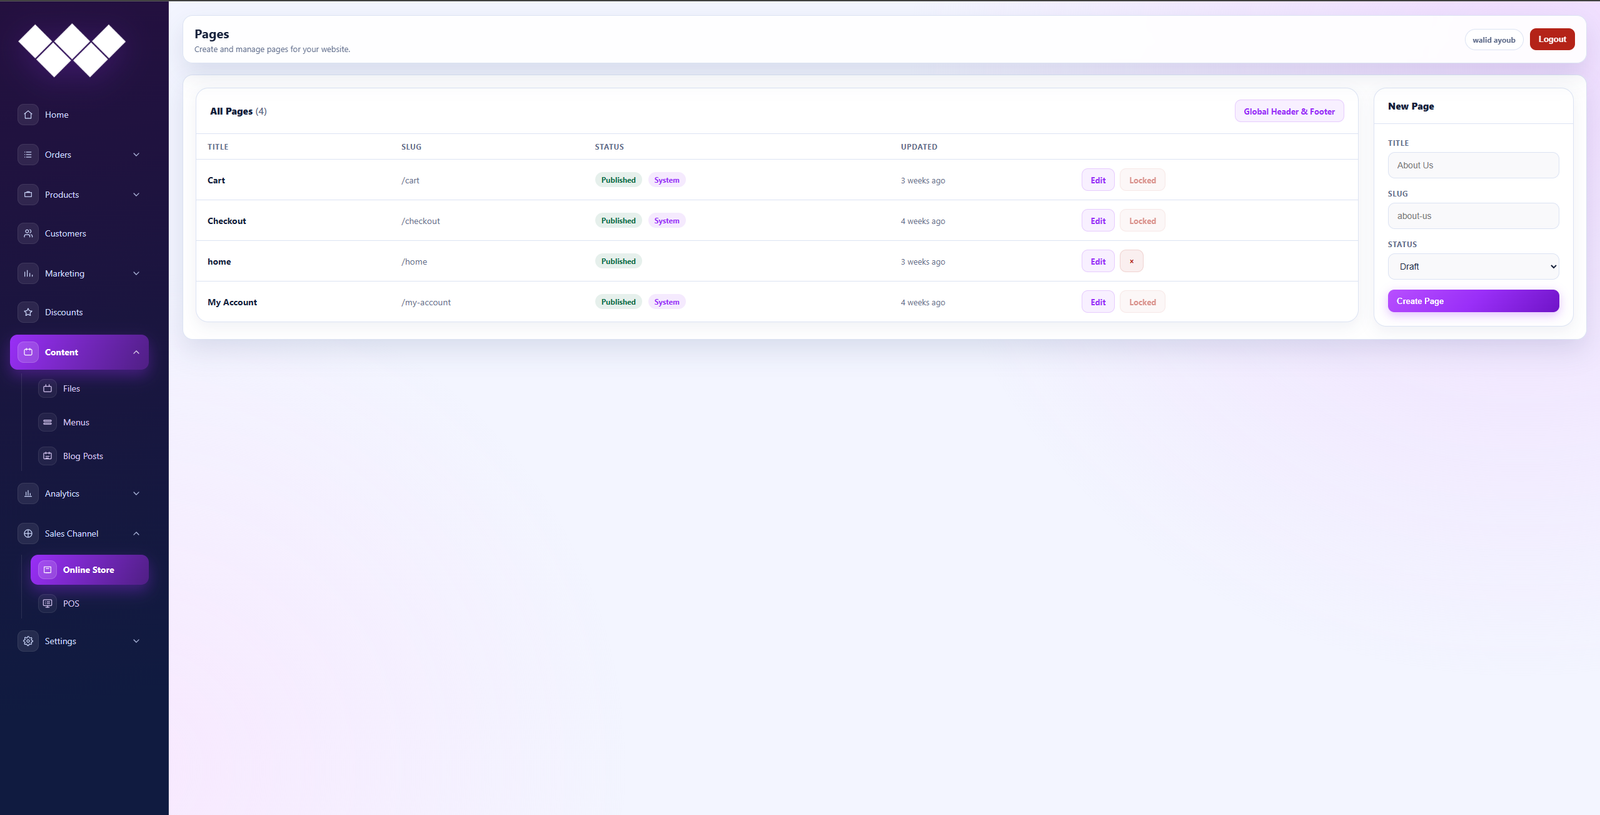Click the Menus submenu icon
This screenshot has height=815, width=1600.
click(x=47, y=423)
